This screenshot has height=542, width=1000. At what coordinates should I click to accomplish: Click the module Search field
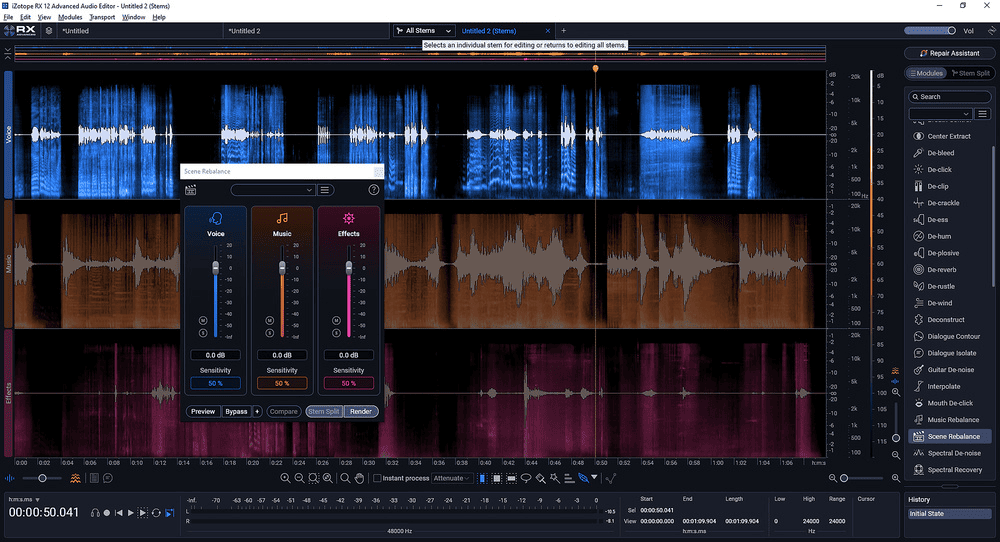[950, 97]
